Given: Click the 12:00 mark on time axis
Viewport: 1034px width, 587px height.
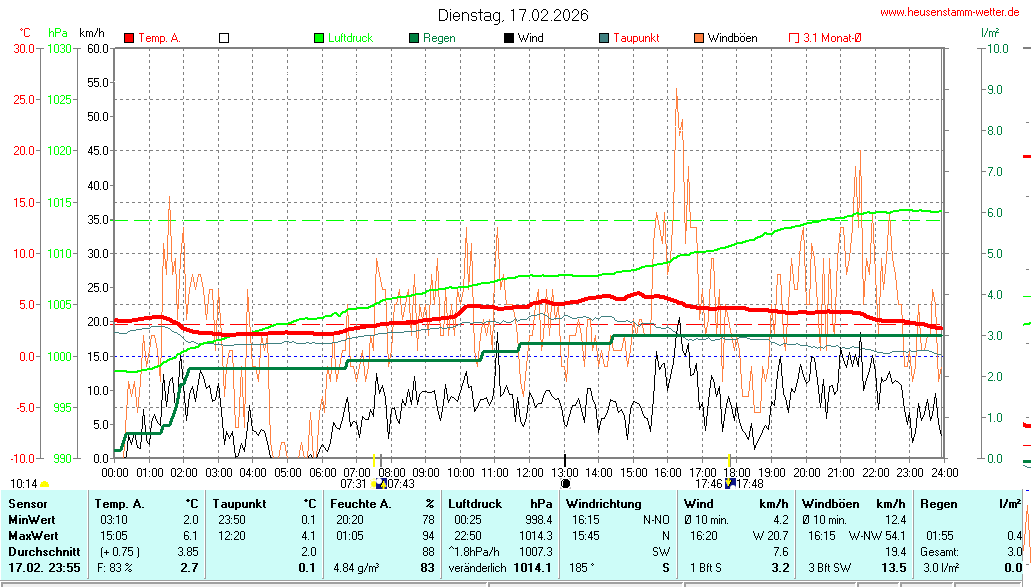Looking at the screenshot, I should [530, 471].
